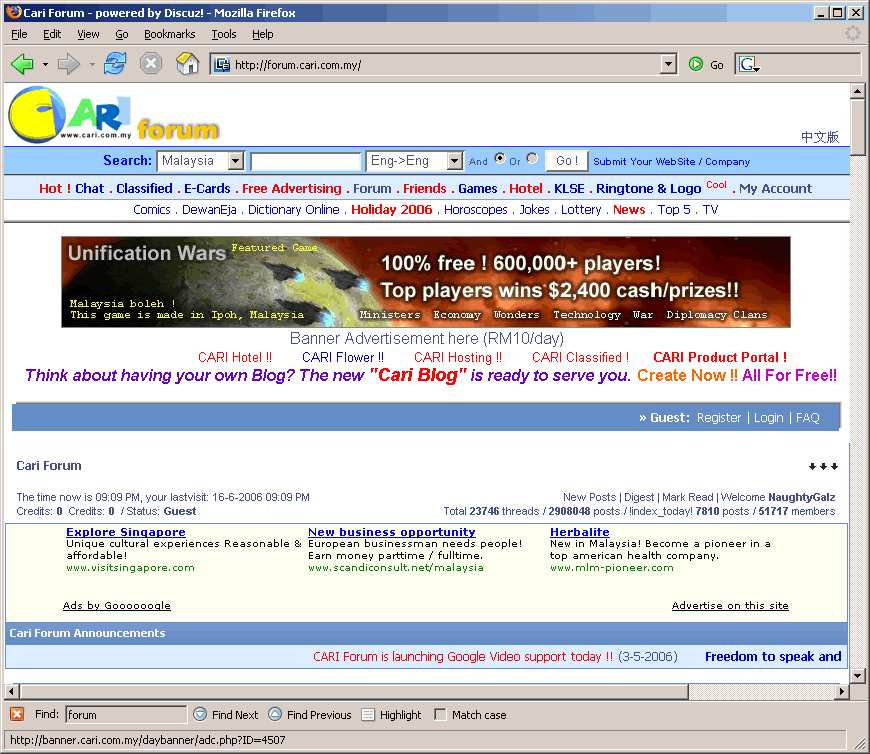Open the Tools menu
Image resolution: width=870 pixels, height=754 pixels.
[x=224, y=34]
